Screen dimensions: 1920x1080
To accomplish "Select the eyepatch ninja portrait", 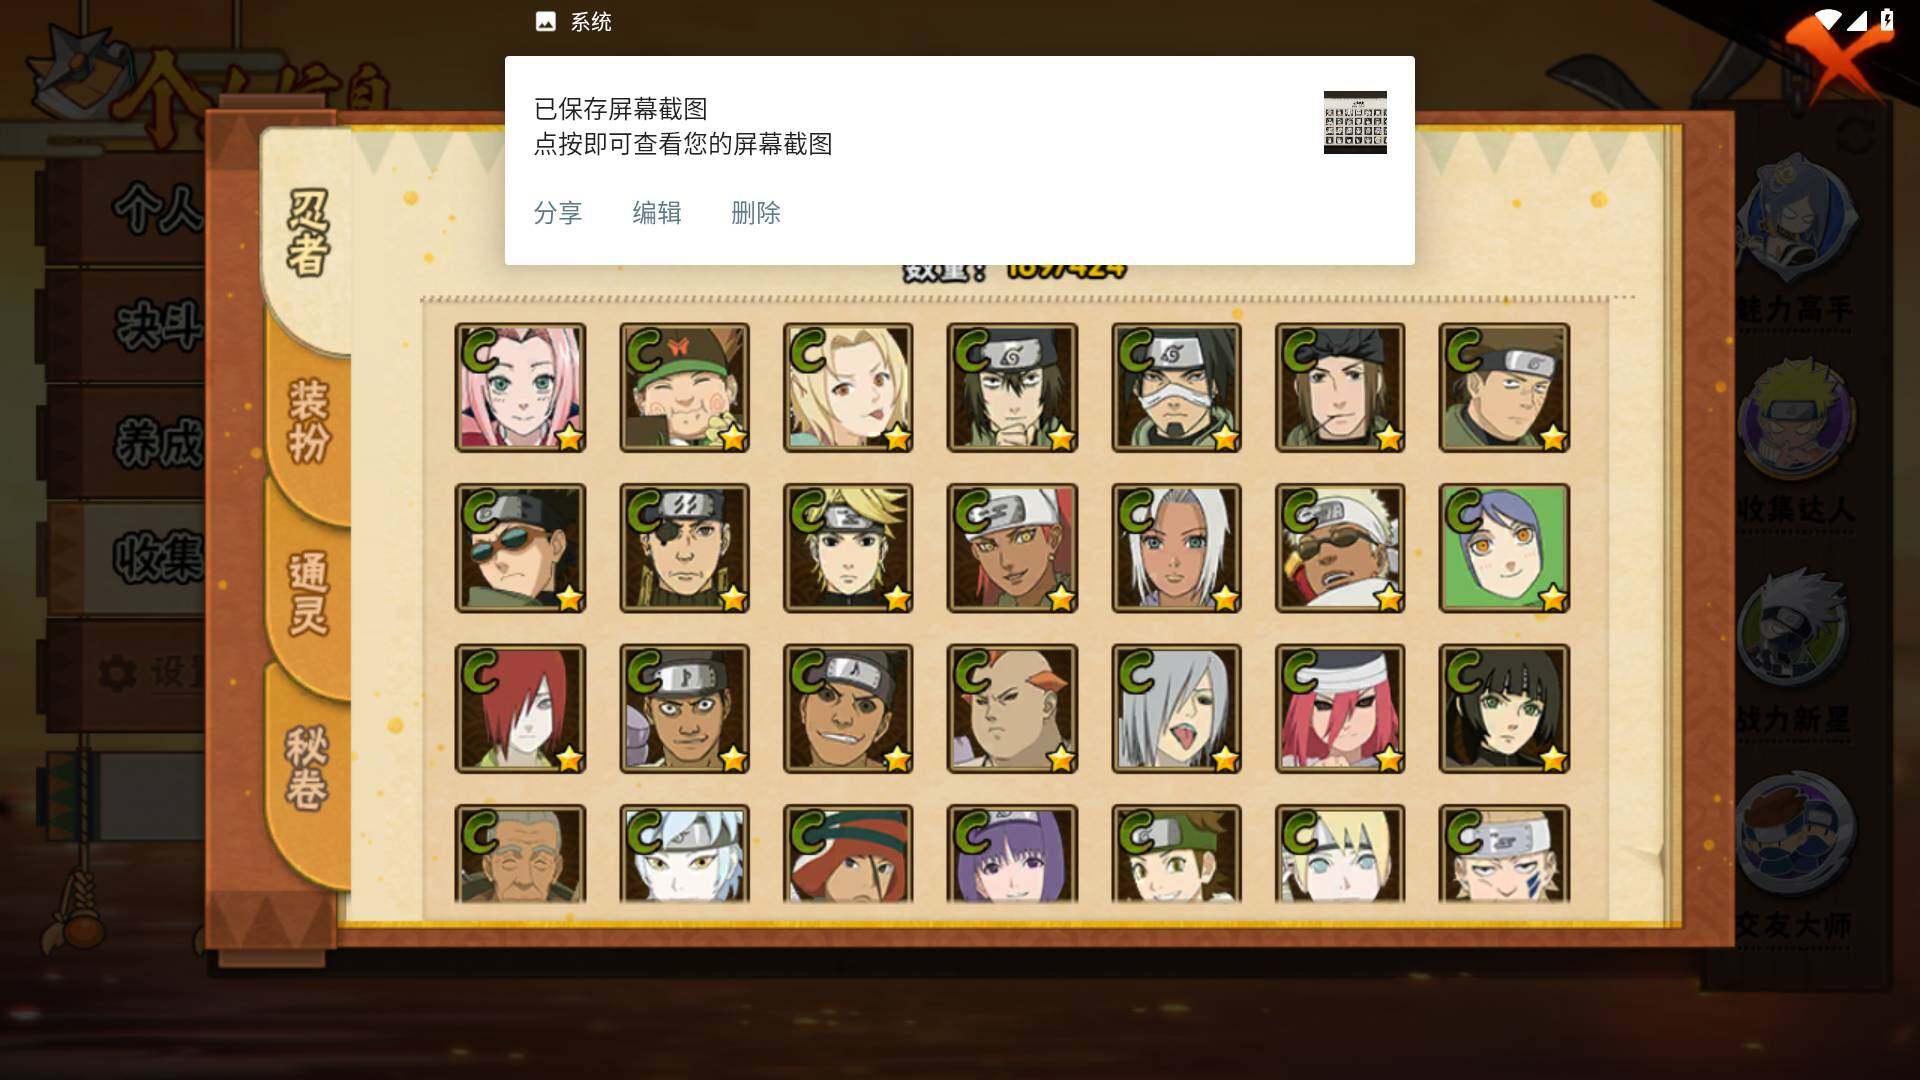I will point(684,548).
